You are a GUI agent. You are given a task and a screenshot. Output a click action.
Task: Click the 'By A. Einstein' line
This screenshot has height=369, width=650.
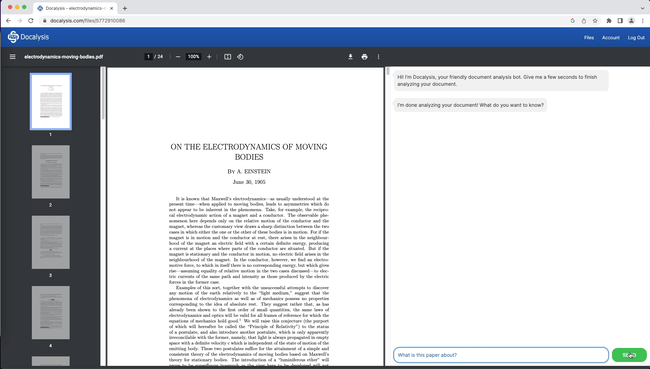point(249,171)
